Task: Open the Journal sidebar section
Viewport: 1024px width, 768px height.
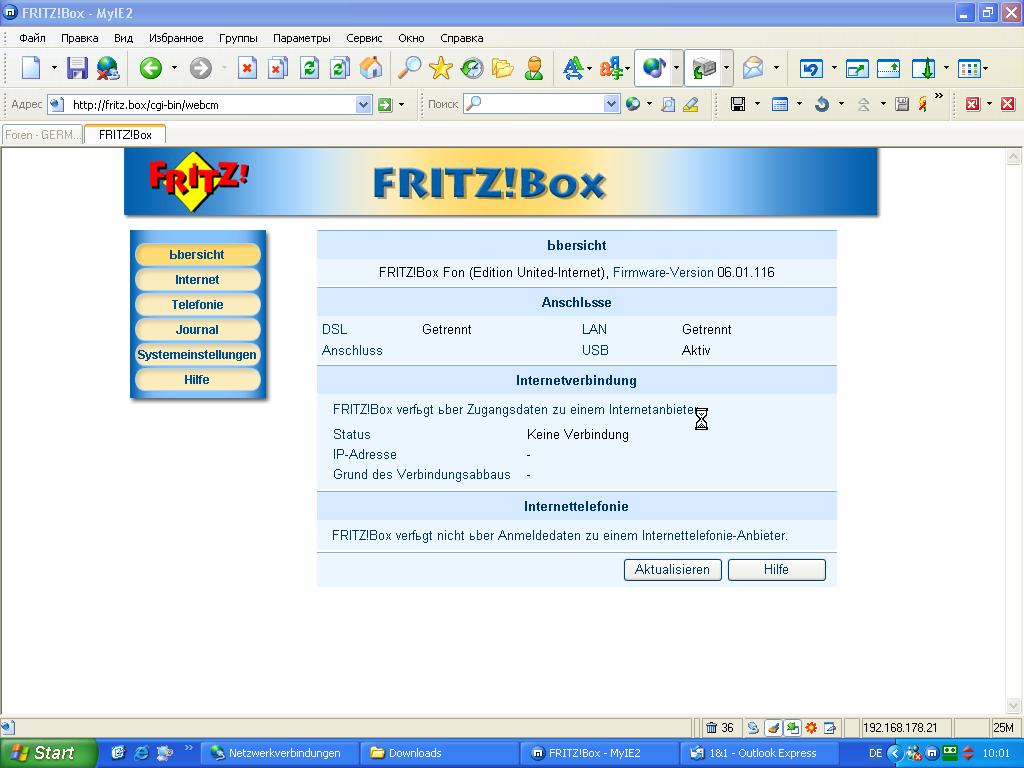Action: [197, 330]
